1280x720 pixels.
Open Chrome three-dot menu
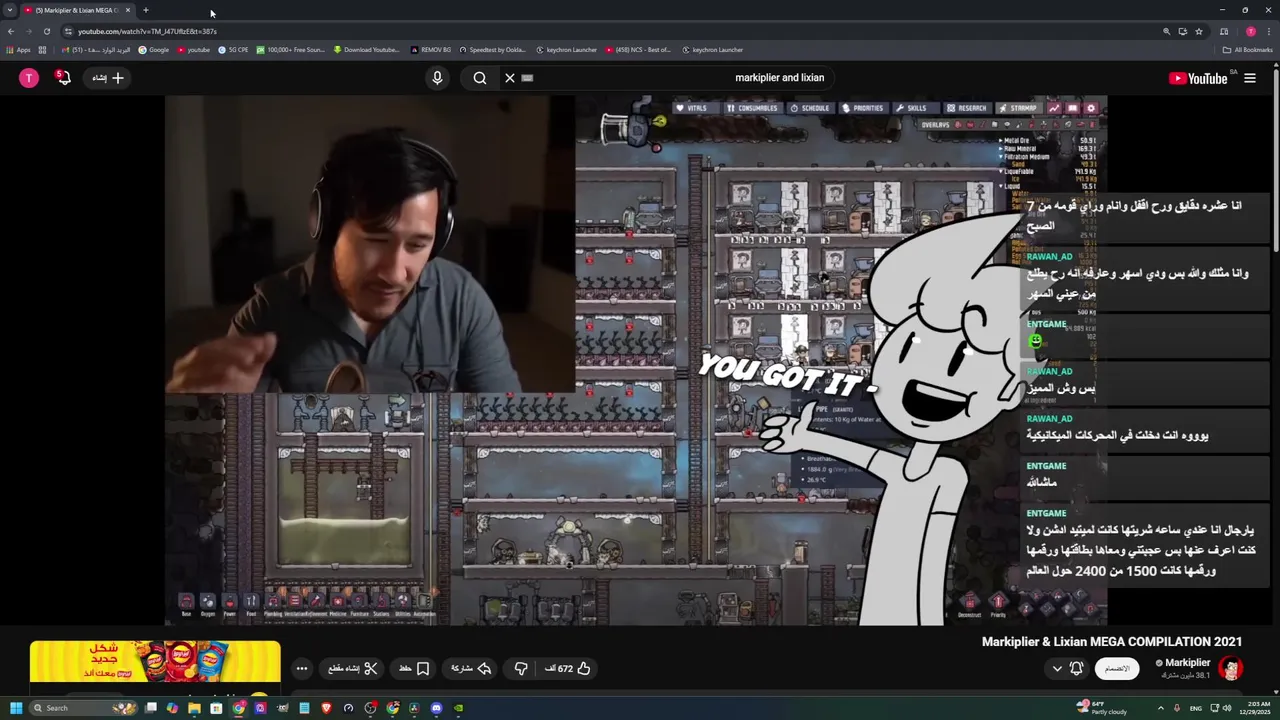[x=1268, y=31]
